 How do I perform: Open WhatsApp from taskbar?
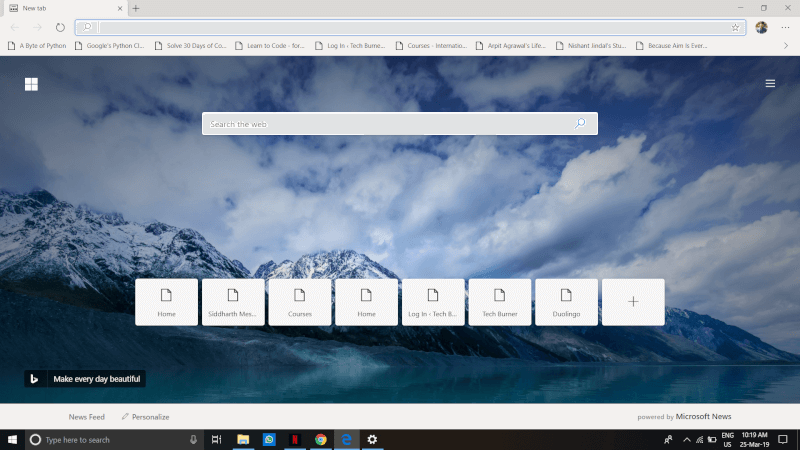pyautogui.click(x=269, y=440)
